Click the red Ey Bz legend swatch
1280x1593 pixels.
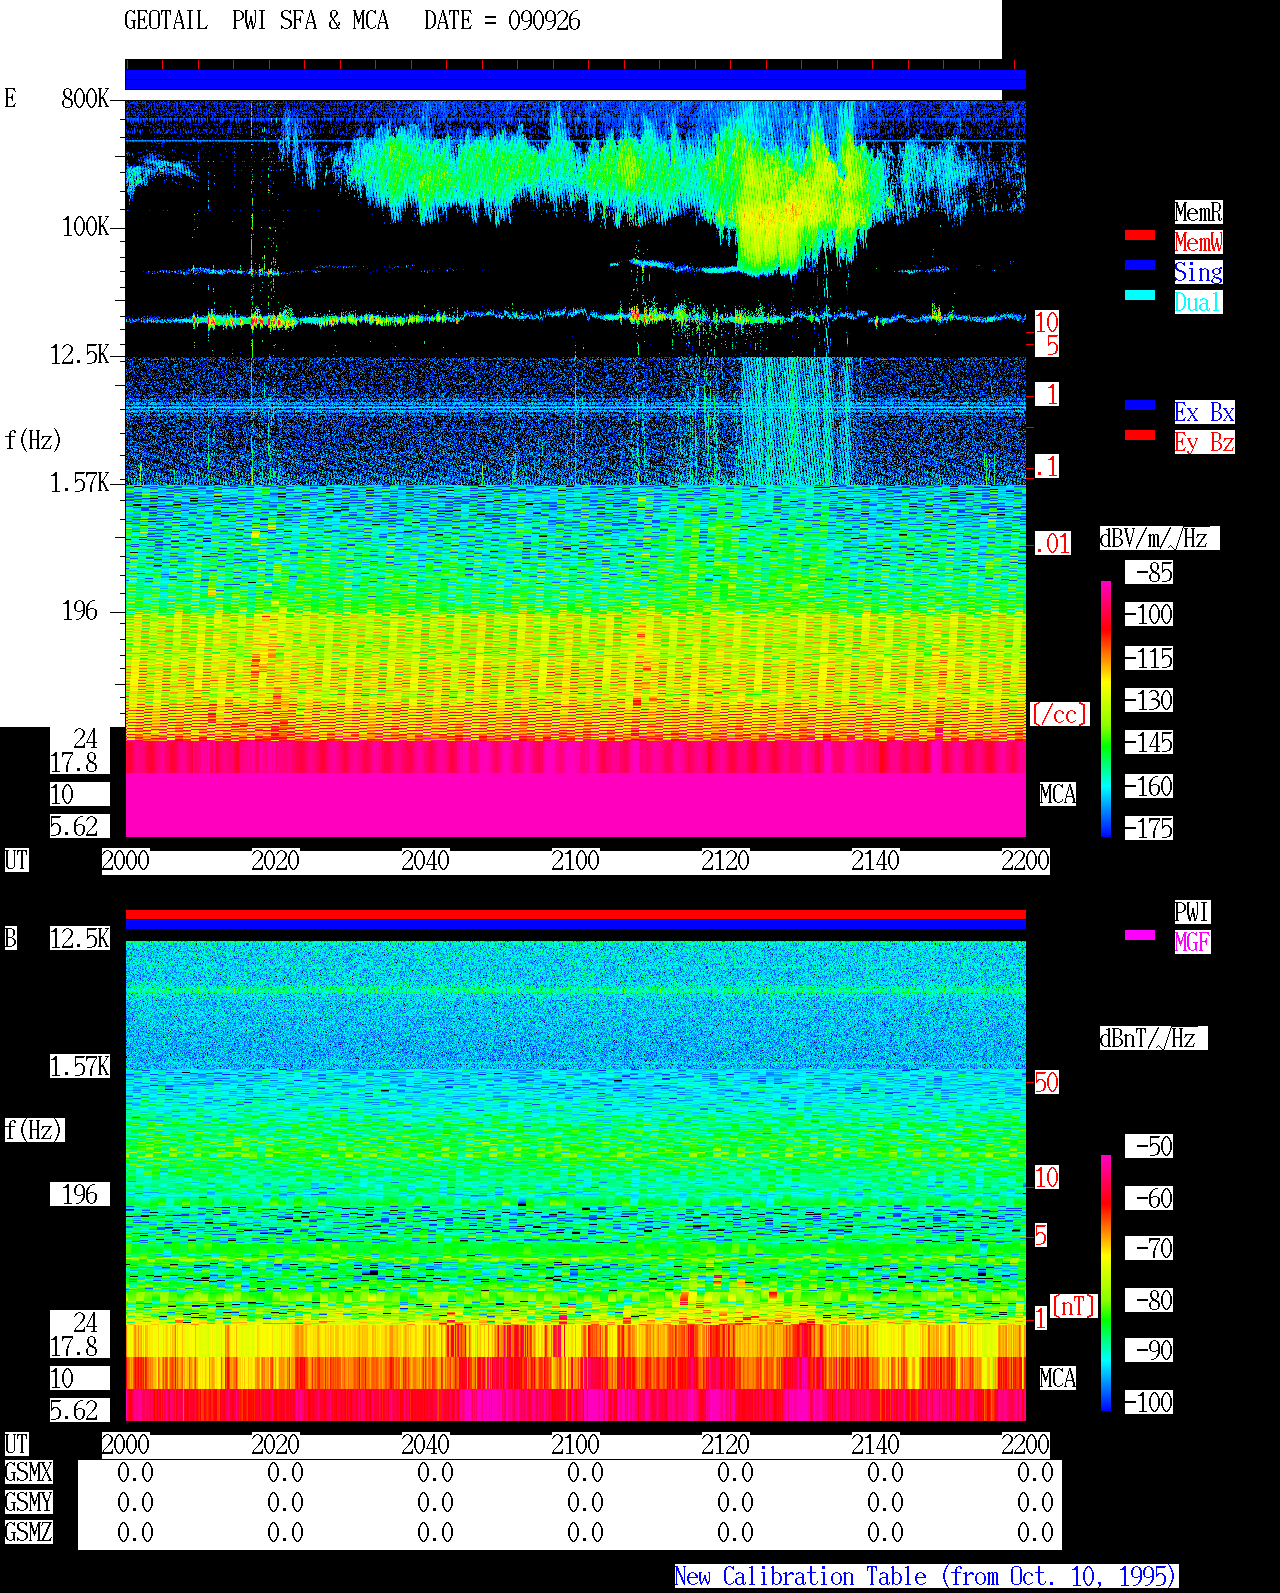coord(1140,435)
